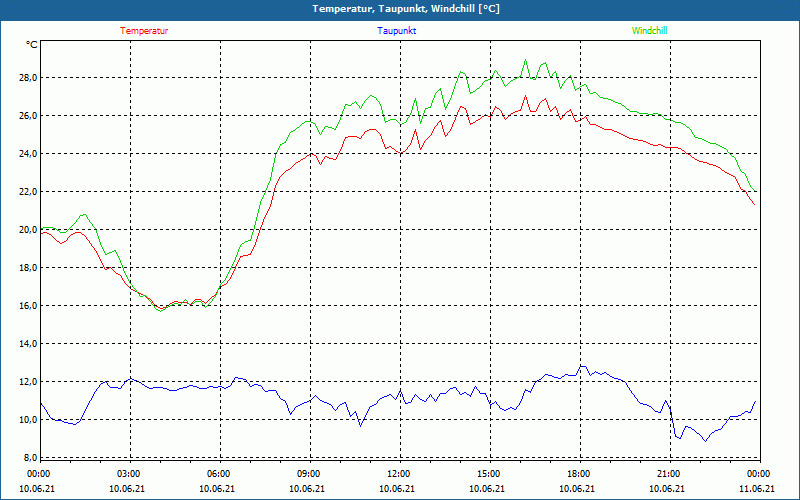Click the 8,0 y-axis value

31,458
